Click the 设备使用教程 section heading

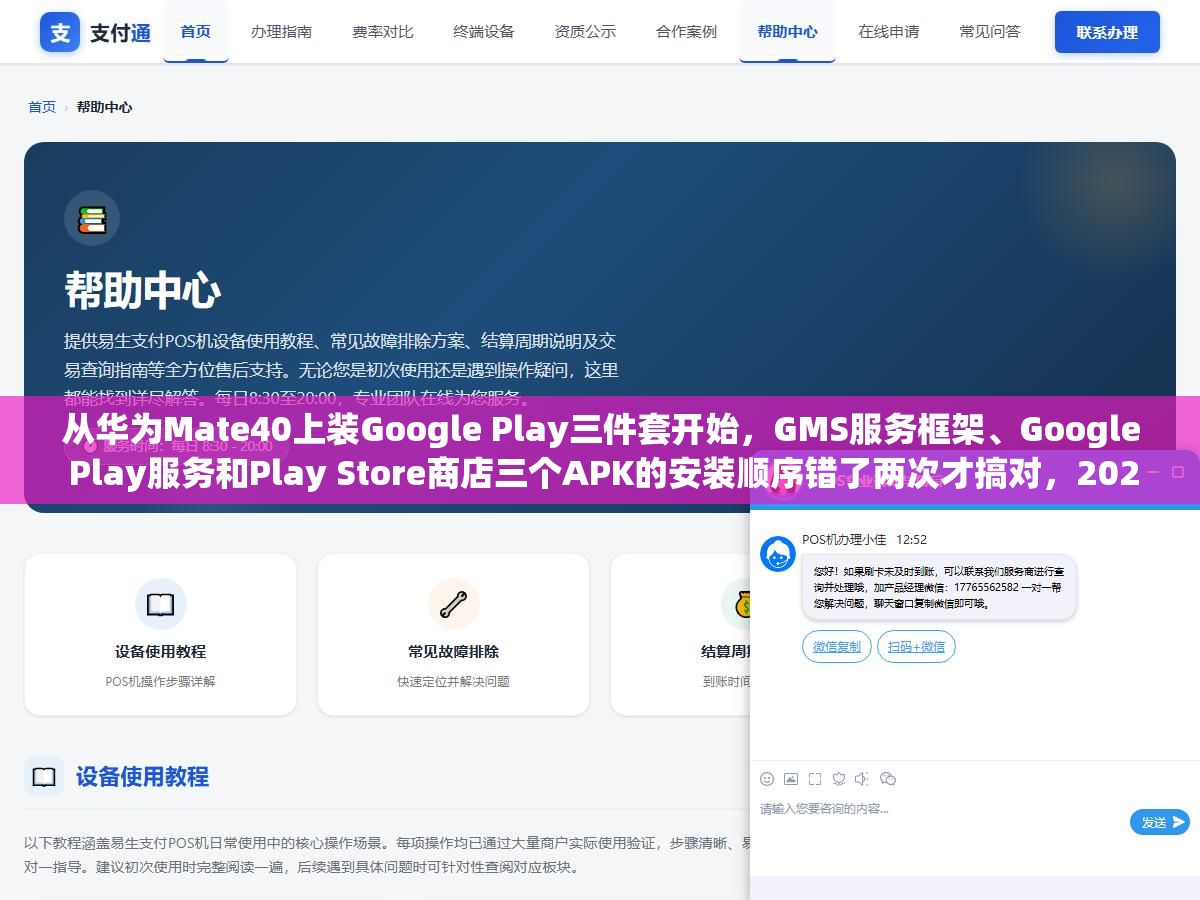143,776
